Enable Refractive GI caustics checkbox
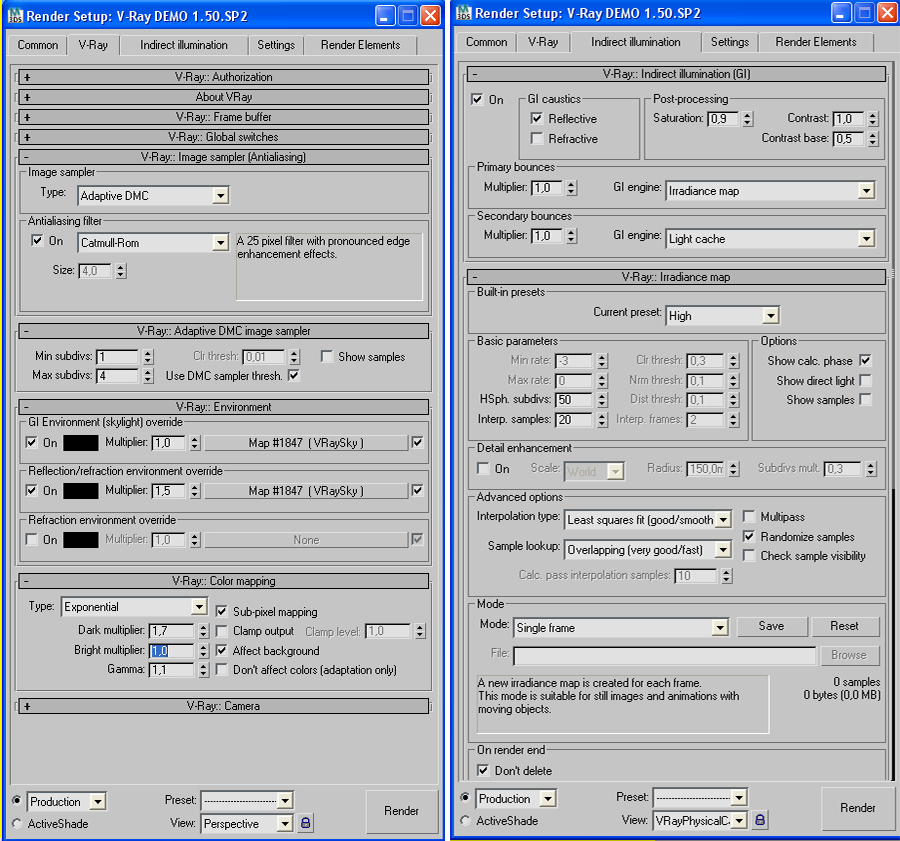This screenshot has height=841, width=900. (537, 139)
